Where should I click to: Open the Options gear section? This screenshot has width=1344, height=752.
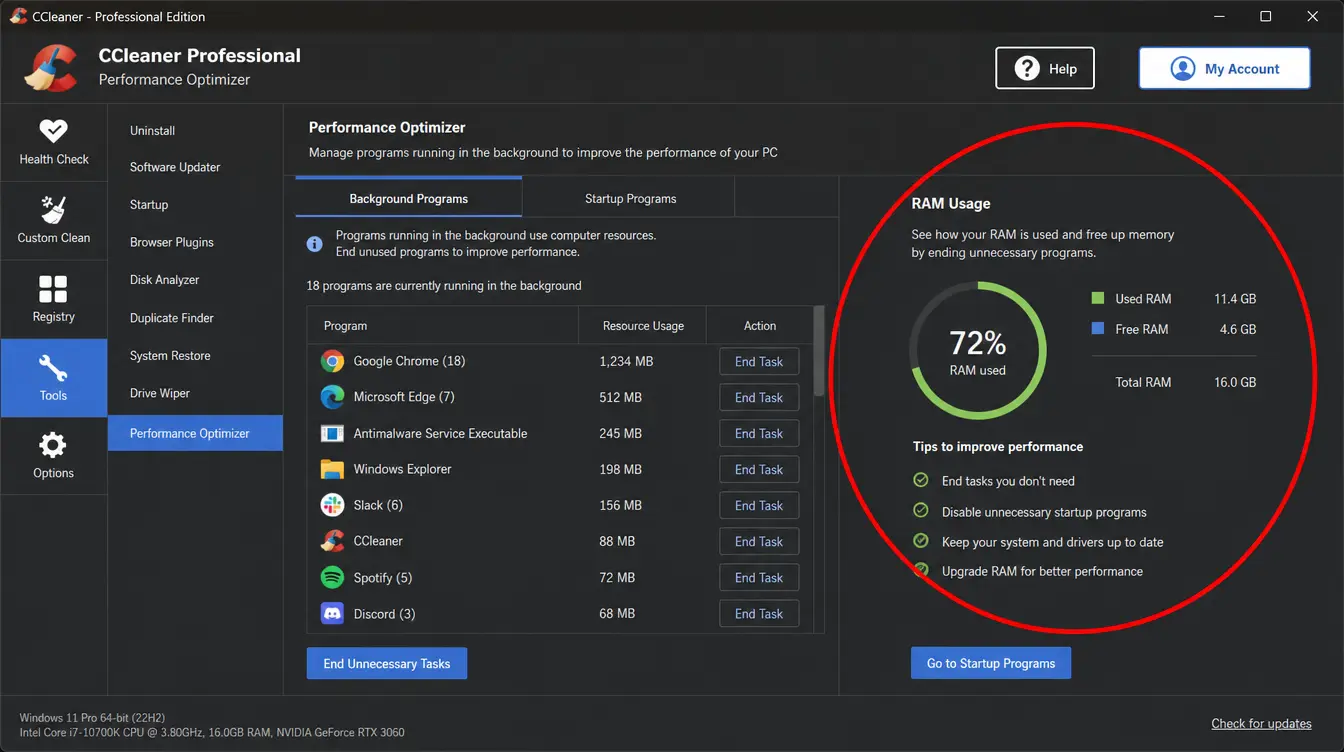point(54,456)
